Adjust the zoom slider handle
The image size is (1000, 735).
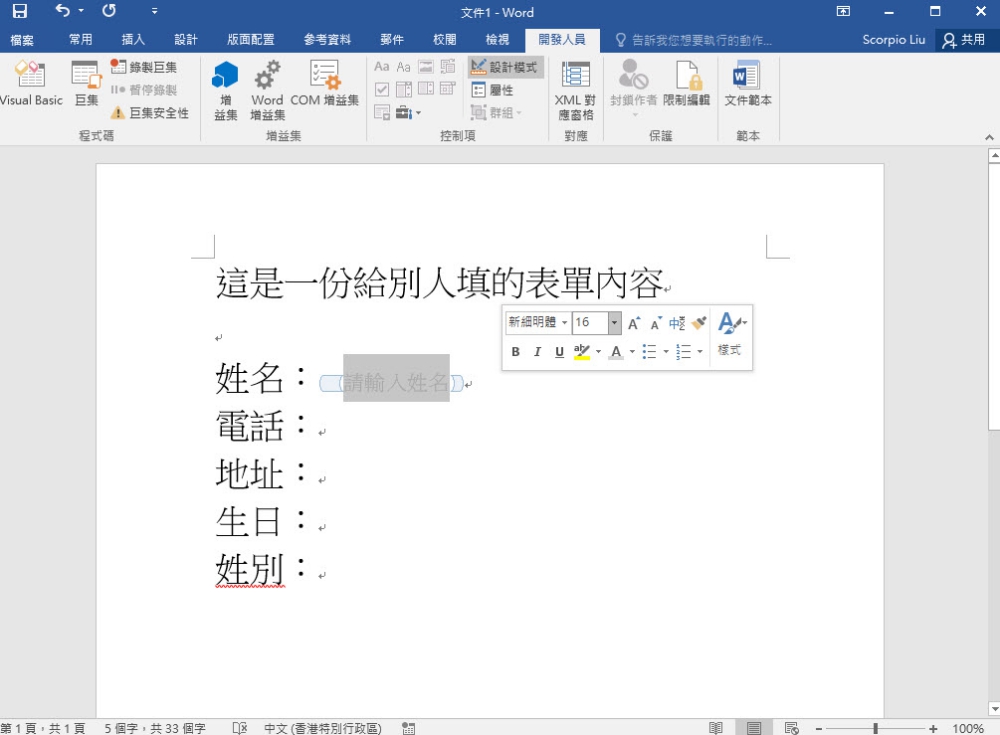pos(876,728)
